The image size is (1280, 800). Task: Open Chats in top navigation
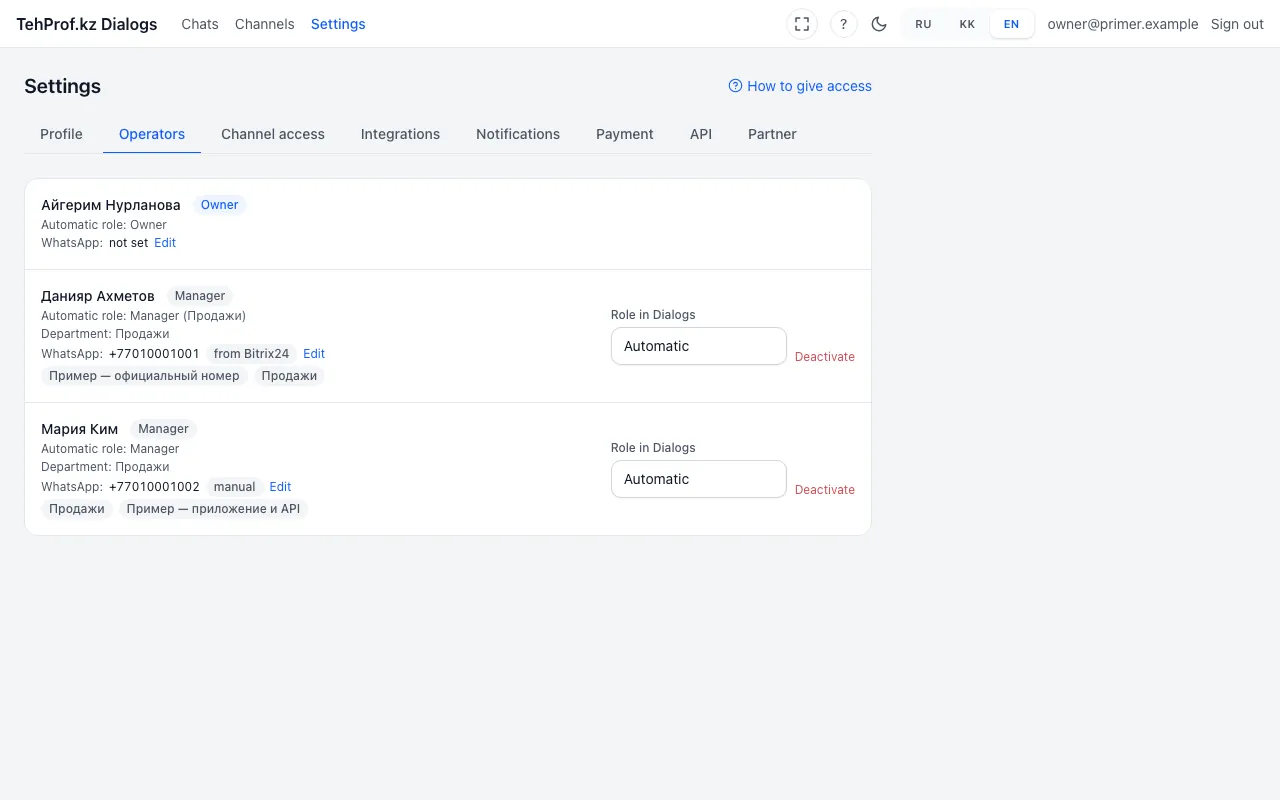pyautogui.click(x=200, y=24)
